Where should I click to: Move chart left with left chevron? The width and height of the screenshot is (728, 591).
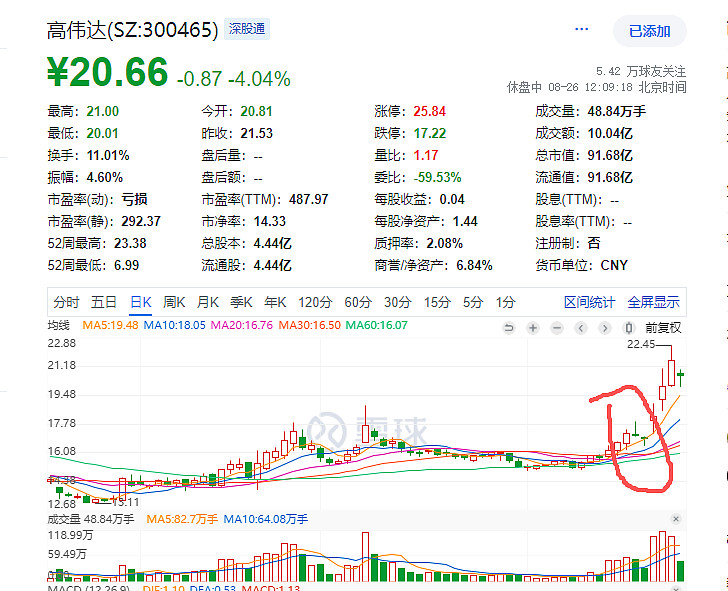click(x=580, y=328)
